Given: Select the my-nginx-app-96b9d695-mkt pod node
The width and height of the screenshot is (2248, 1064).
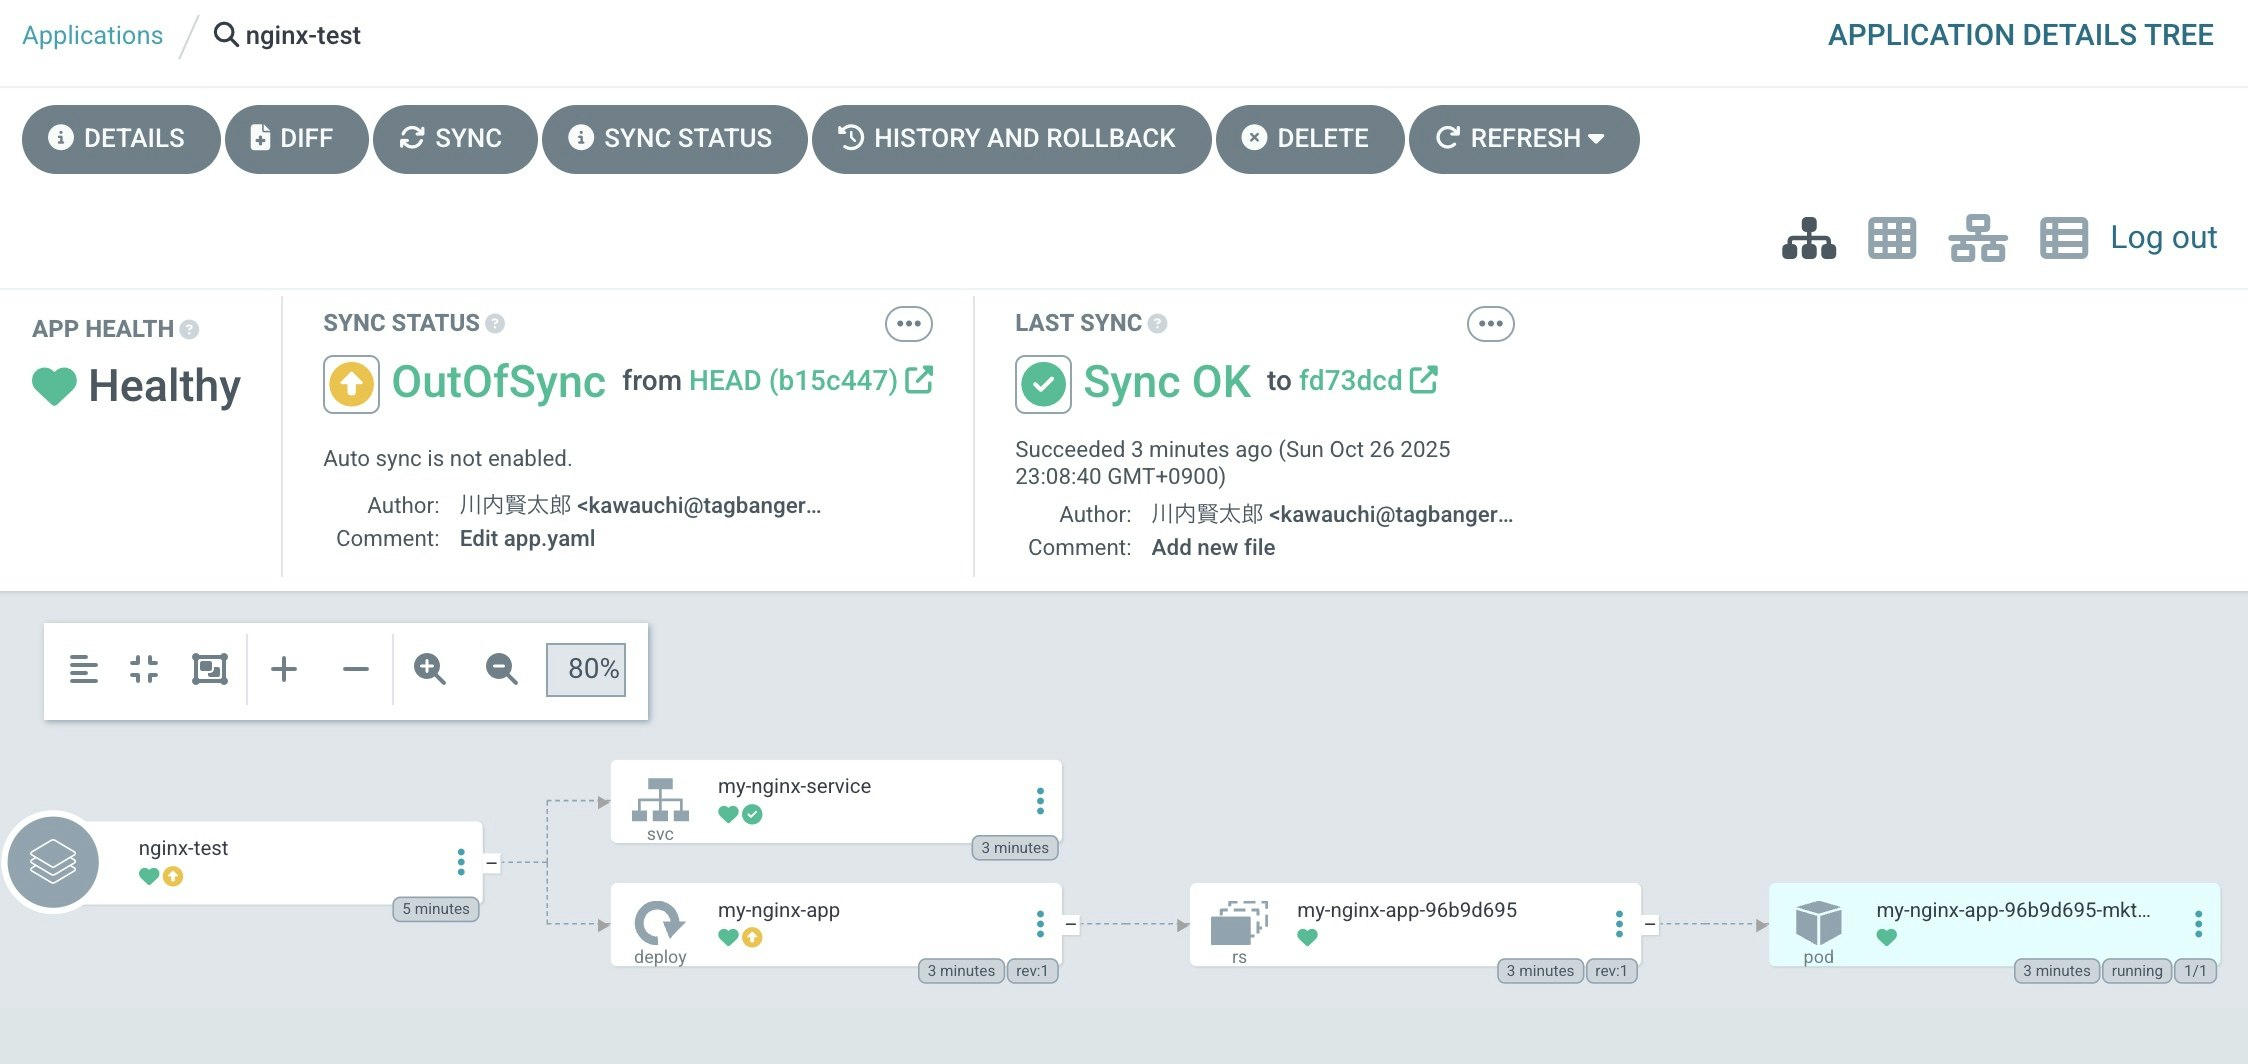Looking at the screenshot, I should pos(1995,925).
